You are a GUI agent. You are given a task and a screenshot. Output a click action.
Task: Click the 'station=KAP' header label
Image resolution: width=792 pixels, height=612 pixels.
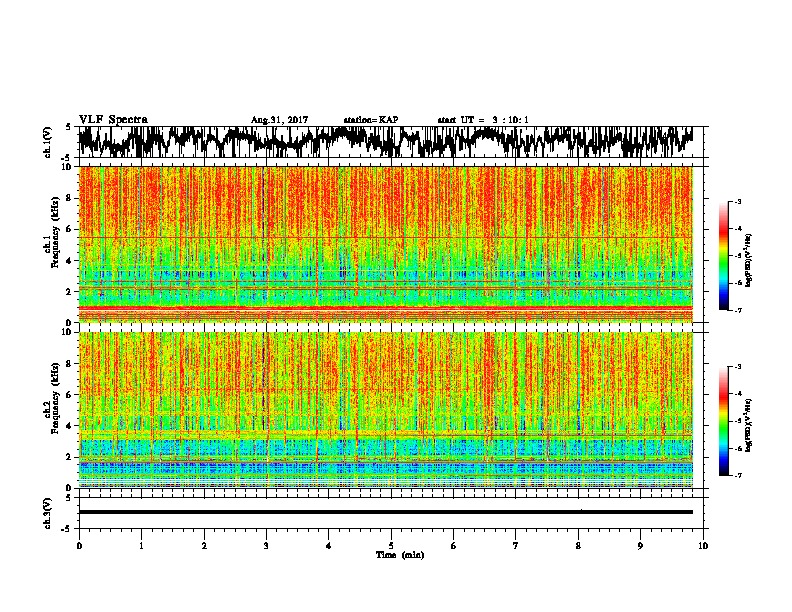click(x=371, y=120)
